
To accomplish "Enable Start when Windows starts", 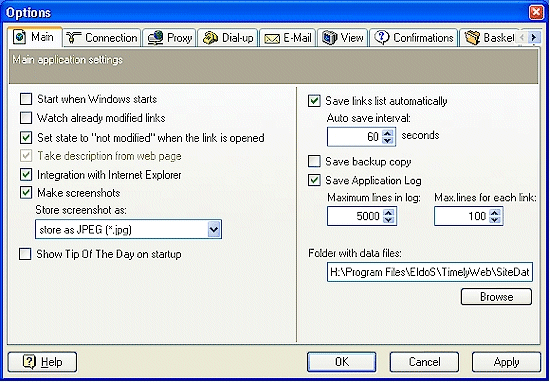I will click(x=26, y=99).
